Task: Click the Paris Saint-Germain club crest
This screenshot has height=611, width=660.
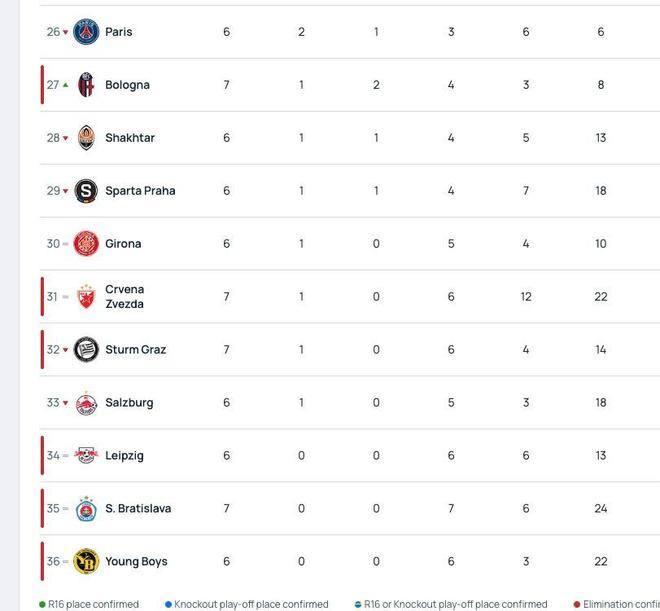Action: pyautogui.click(x=86, y=32)
